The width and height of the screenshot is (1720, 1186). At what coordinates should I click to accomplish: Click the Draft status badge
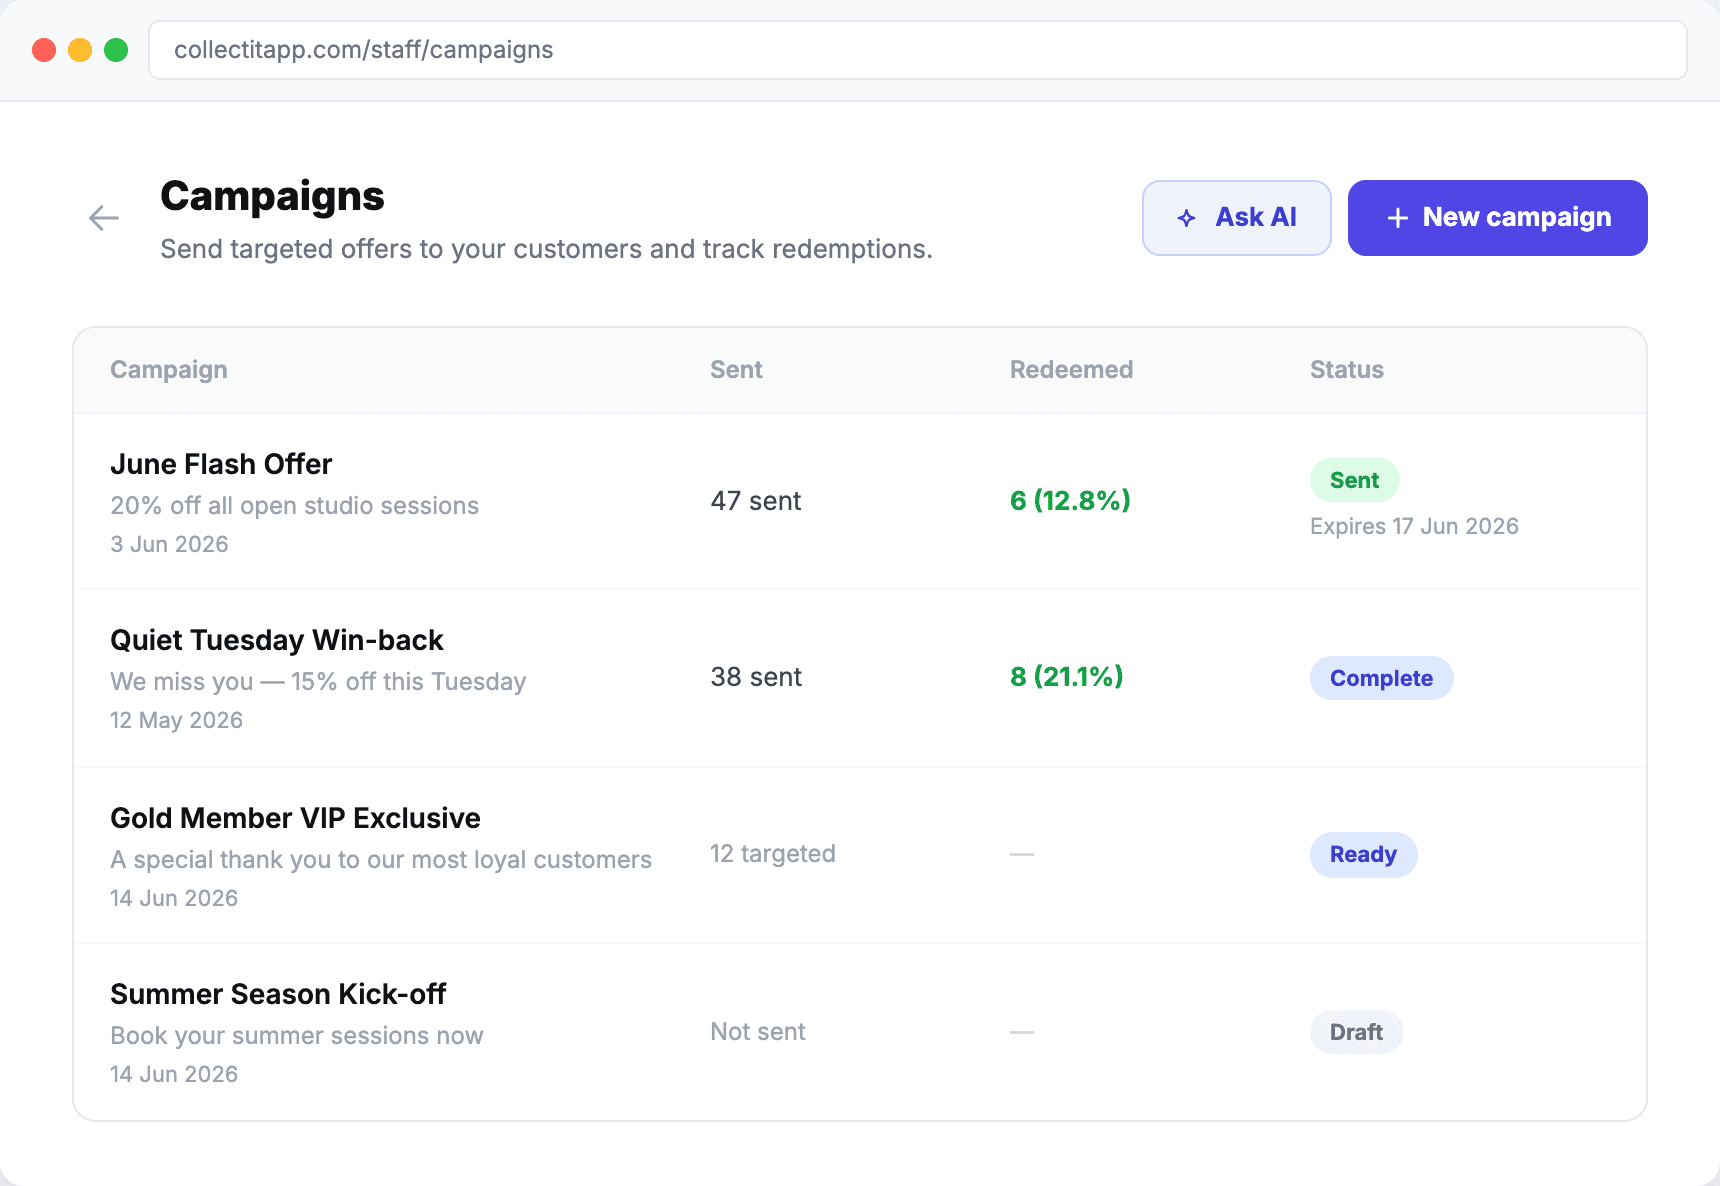[x=1357, y=1032]
